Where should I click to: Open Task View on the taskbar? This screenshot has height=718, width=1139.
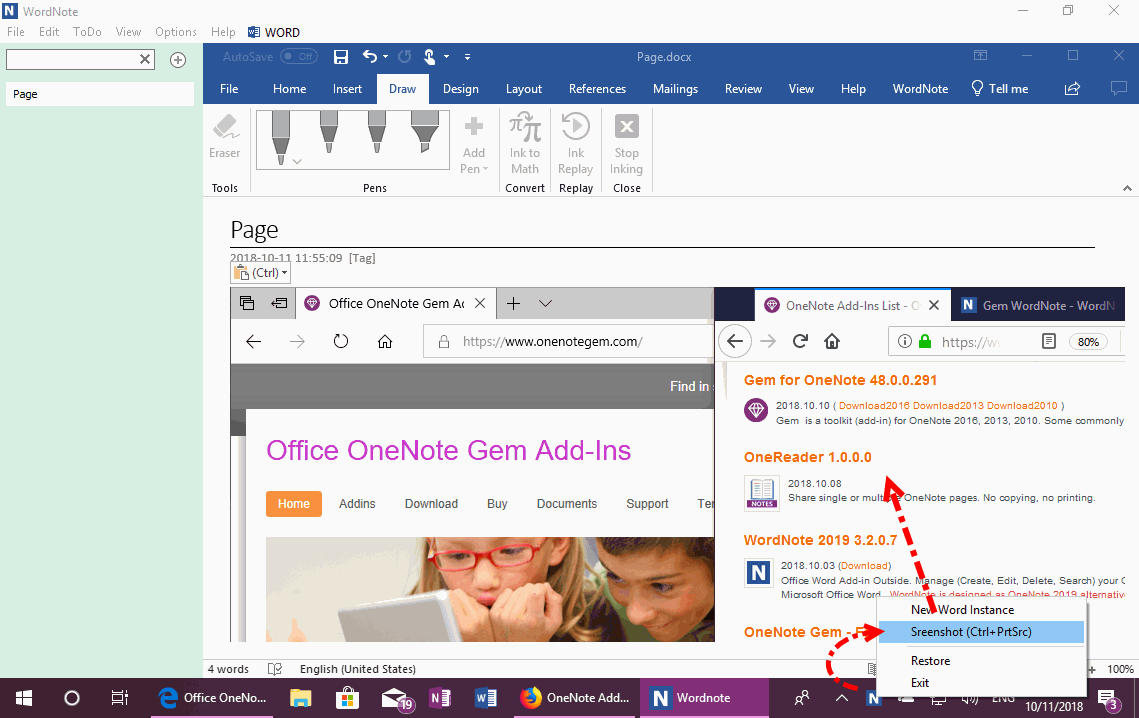120,698
